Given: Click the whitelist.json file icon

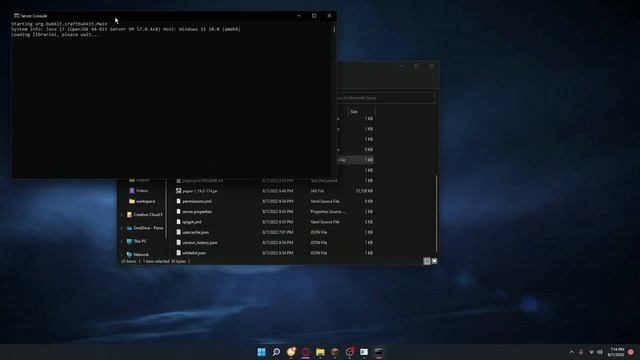Looking at the screenshot, I should coord(178,253).
